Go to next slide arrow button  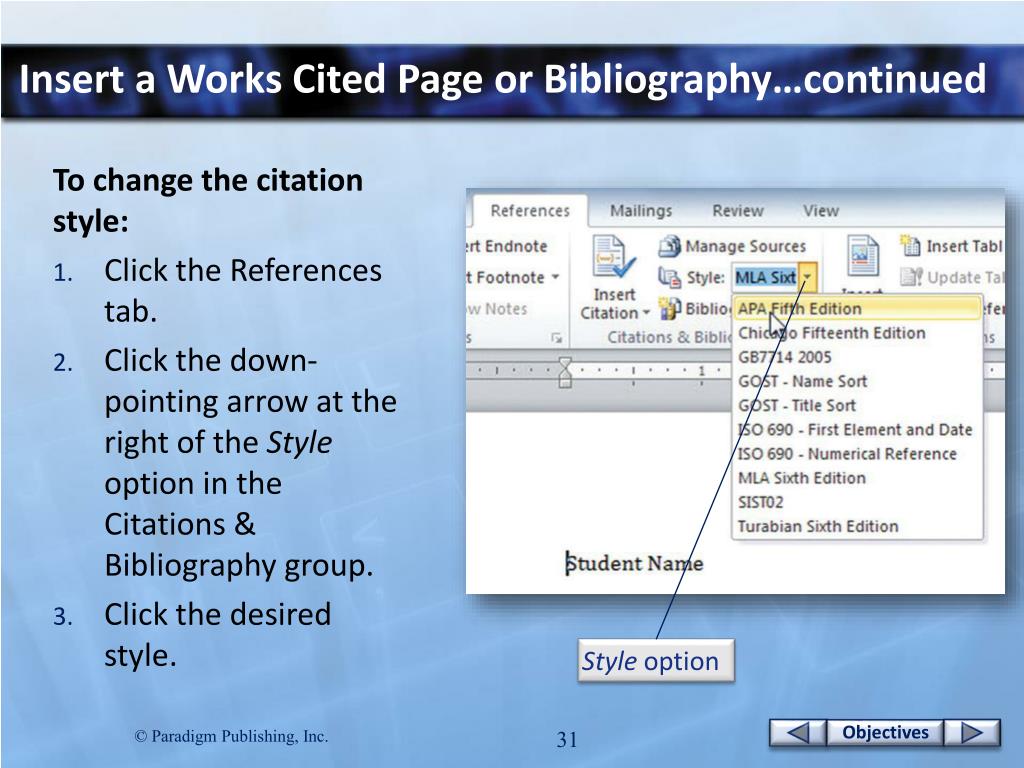pos(972,733)
